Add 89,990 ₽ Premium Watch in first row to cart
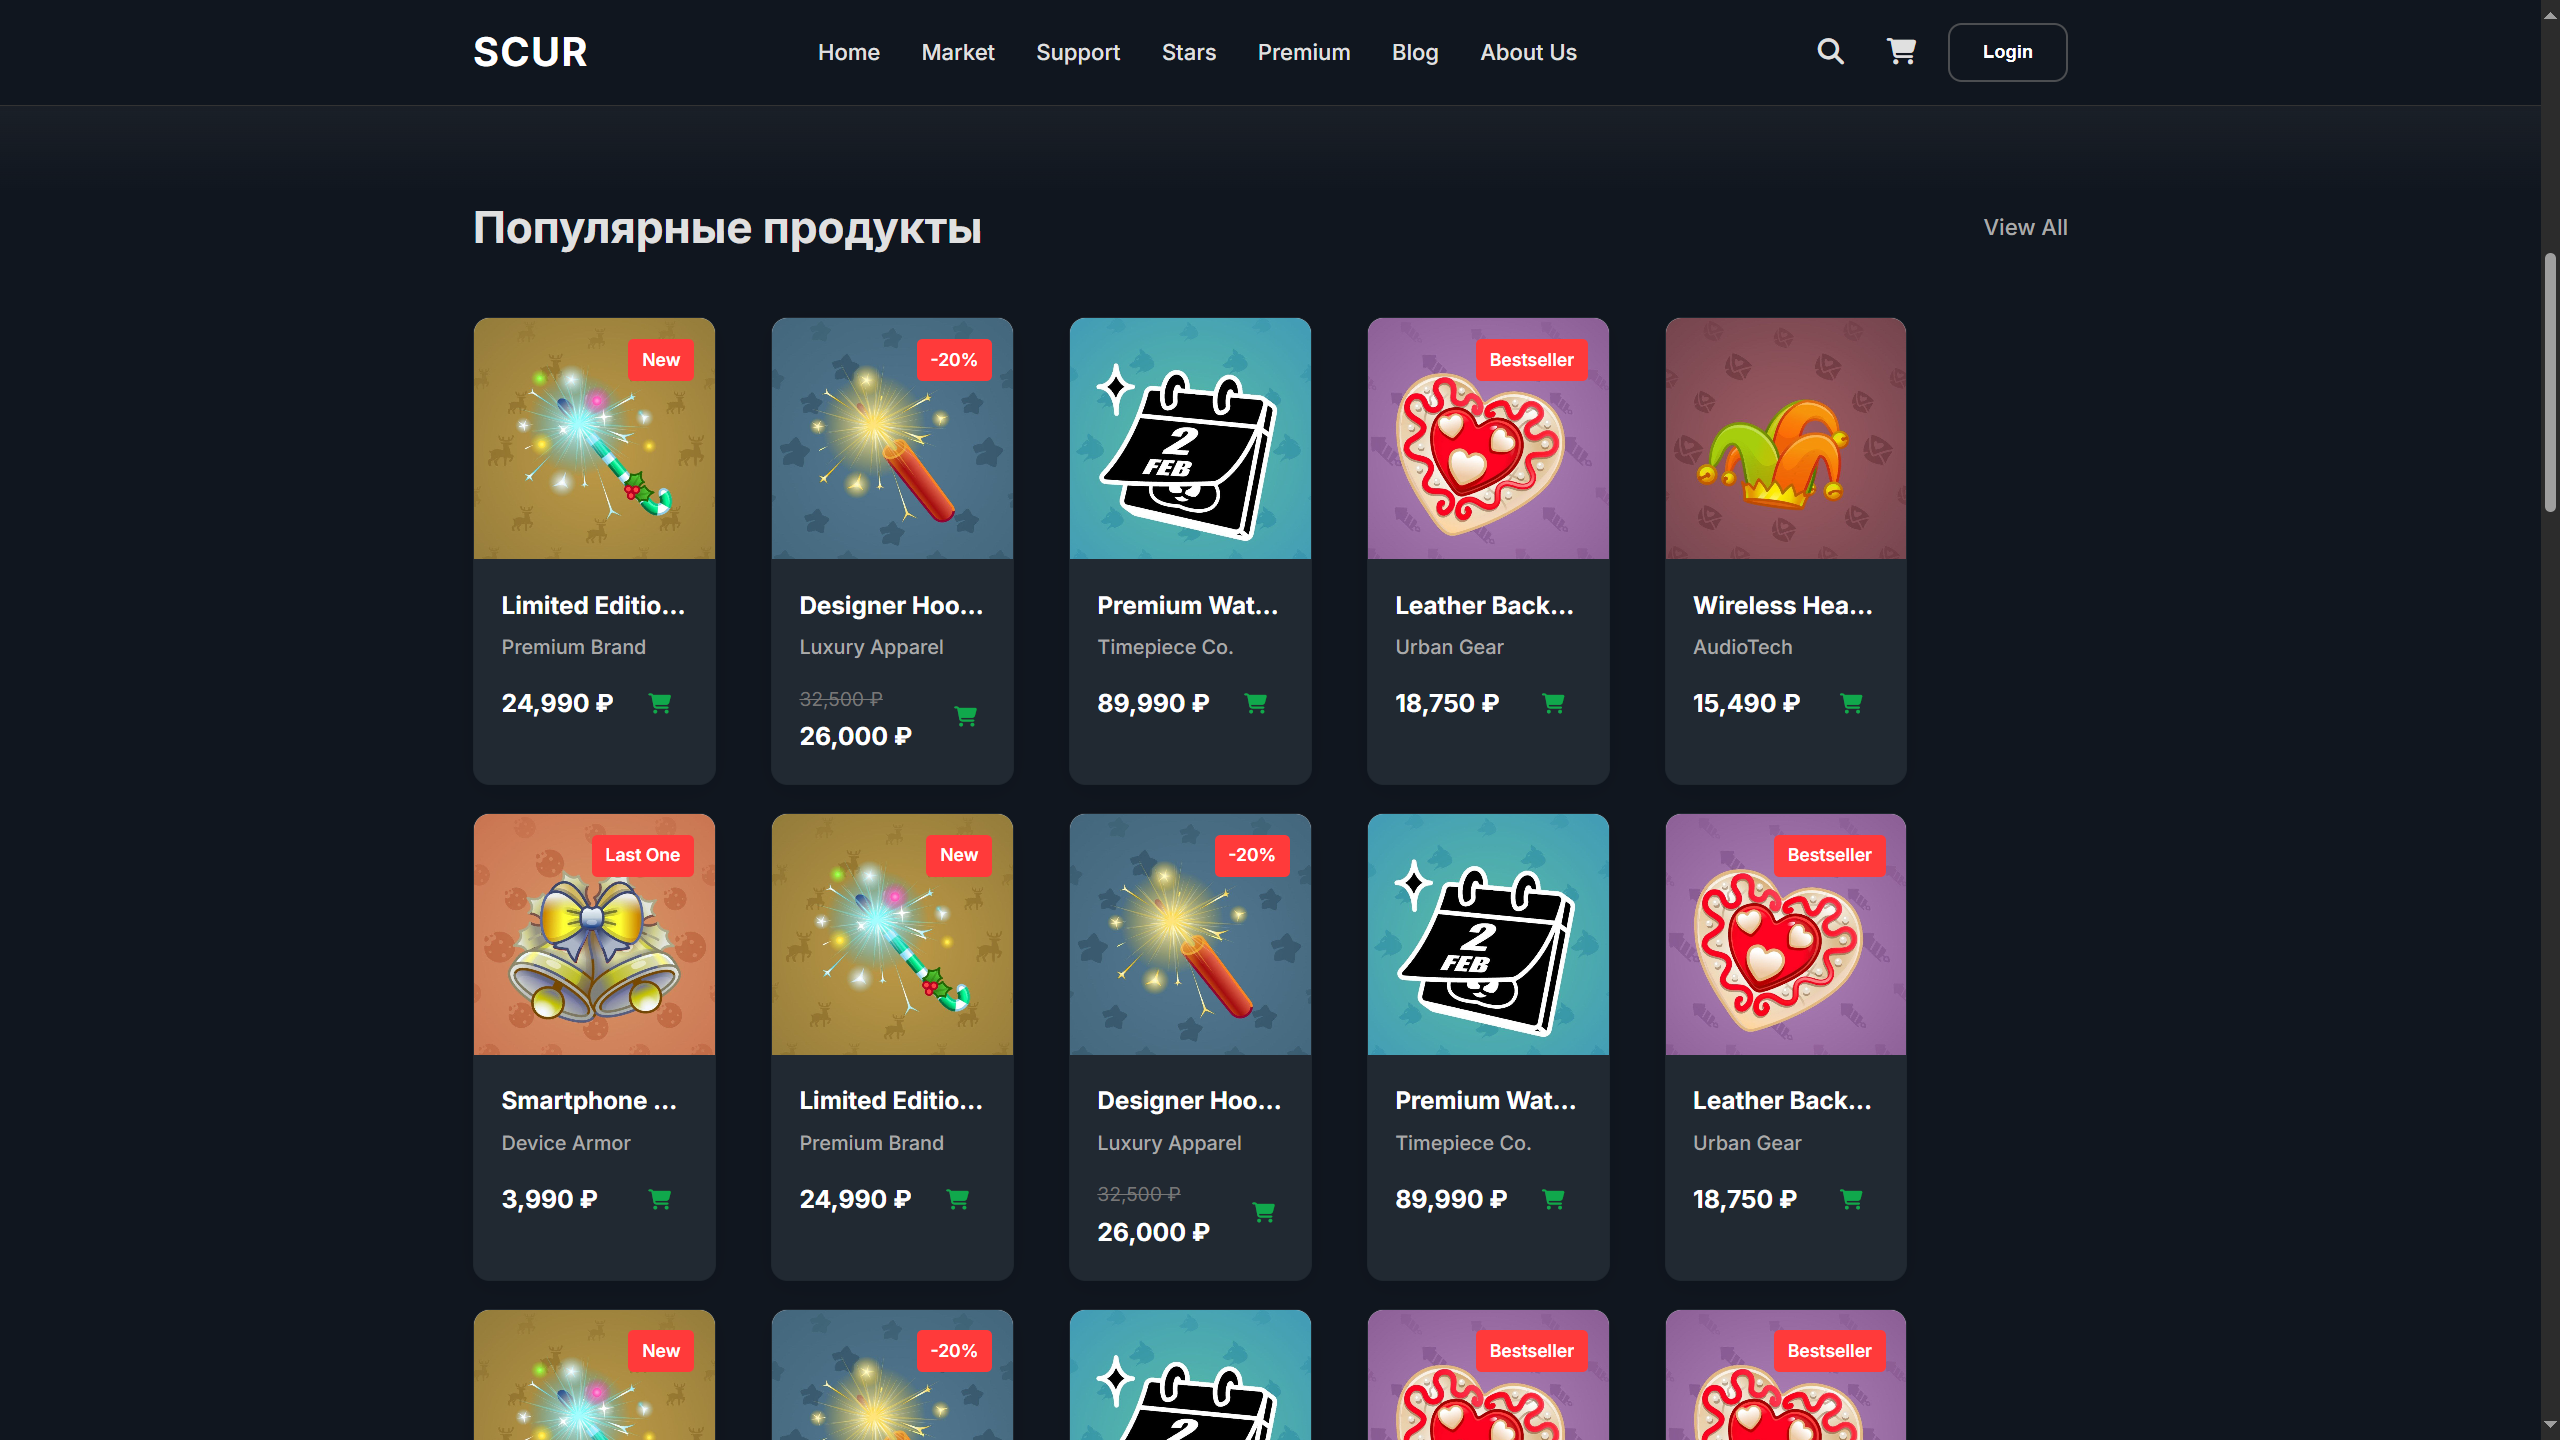Screen dimensions: 2560x1440 pos(1256,703)
